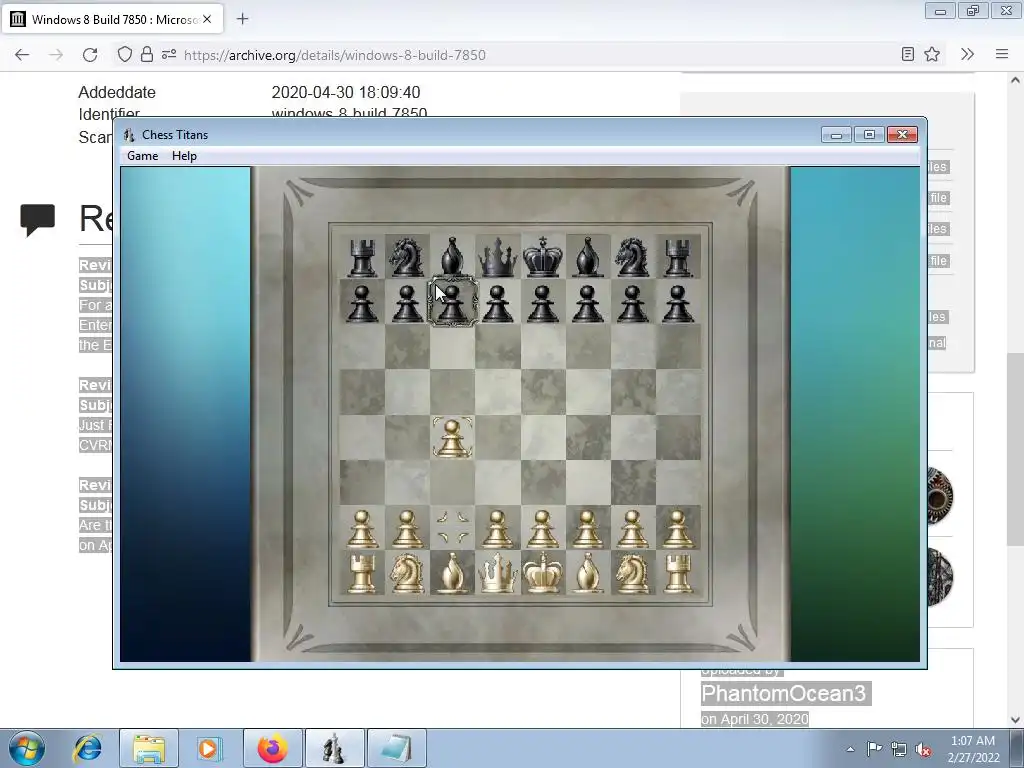The width and height of the screenshot is (1024, 768).
Task: Select the highlighted black pawn under the cursor
Action: point(452,303)
